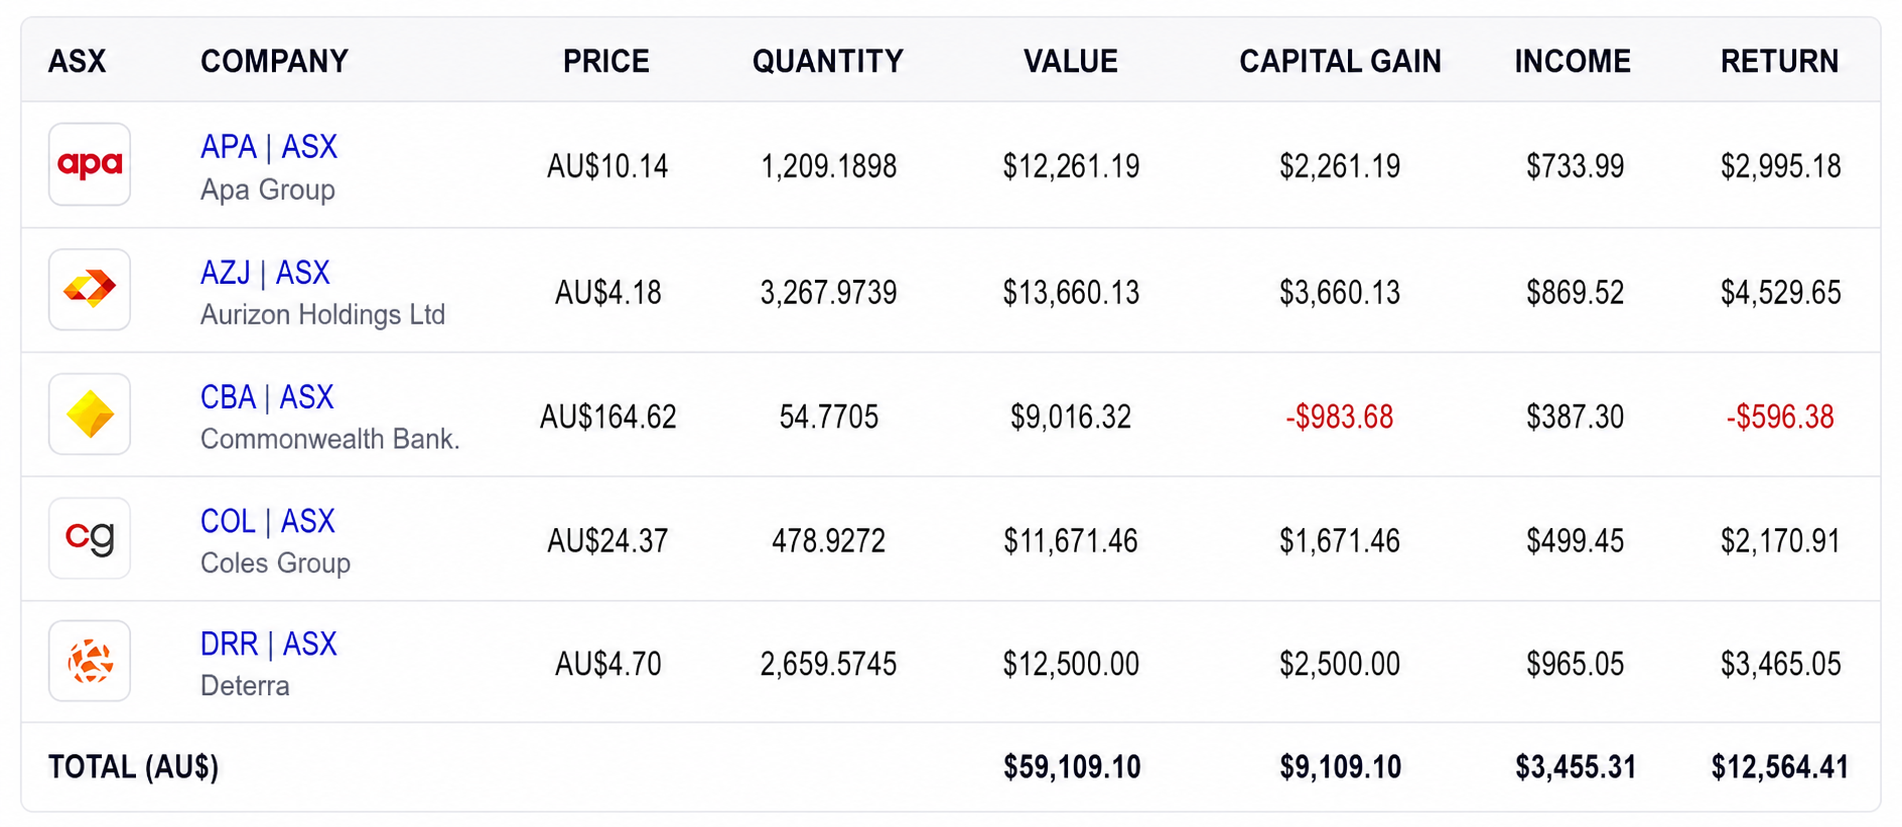The width and height of the screenshot is (1902, 827).
Task: Click the $1,671.46 capital gain cell
Action: coord(1340,541)
